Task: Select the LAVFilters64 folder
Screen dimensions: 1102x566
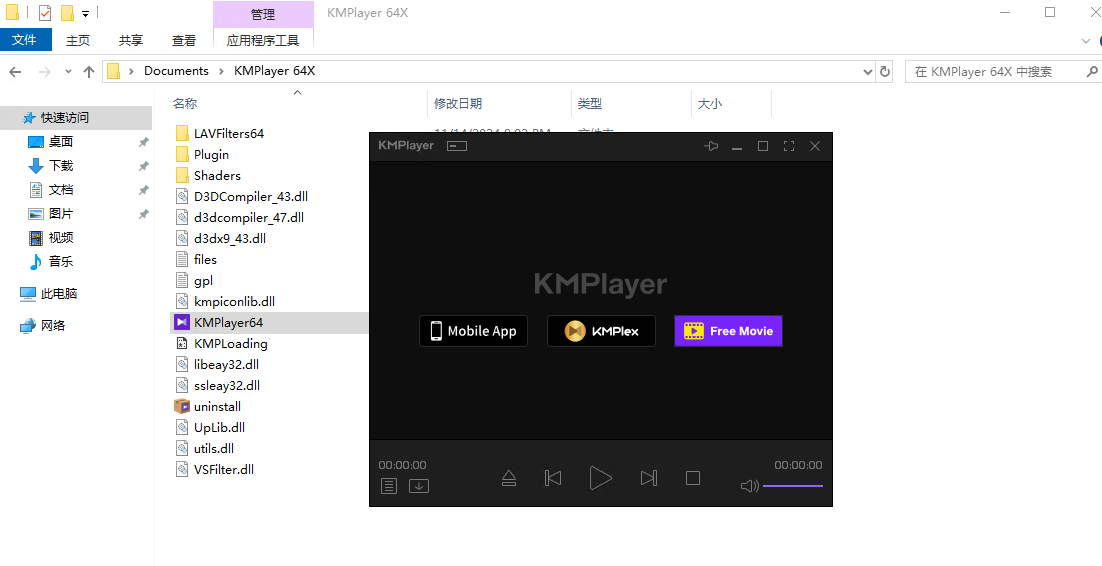Action: click(x=228, y=134)
